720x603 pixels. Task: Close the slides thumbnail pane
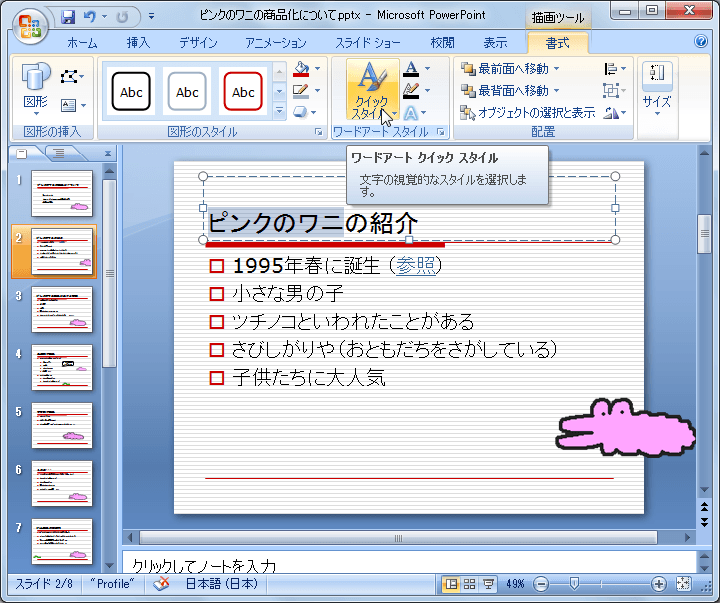[108, 153]
